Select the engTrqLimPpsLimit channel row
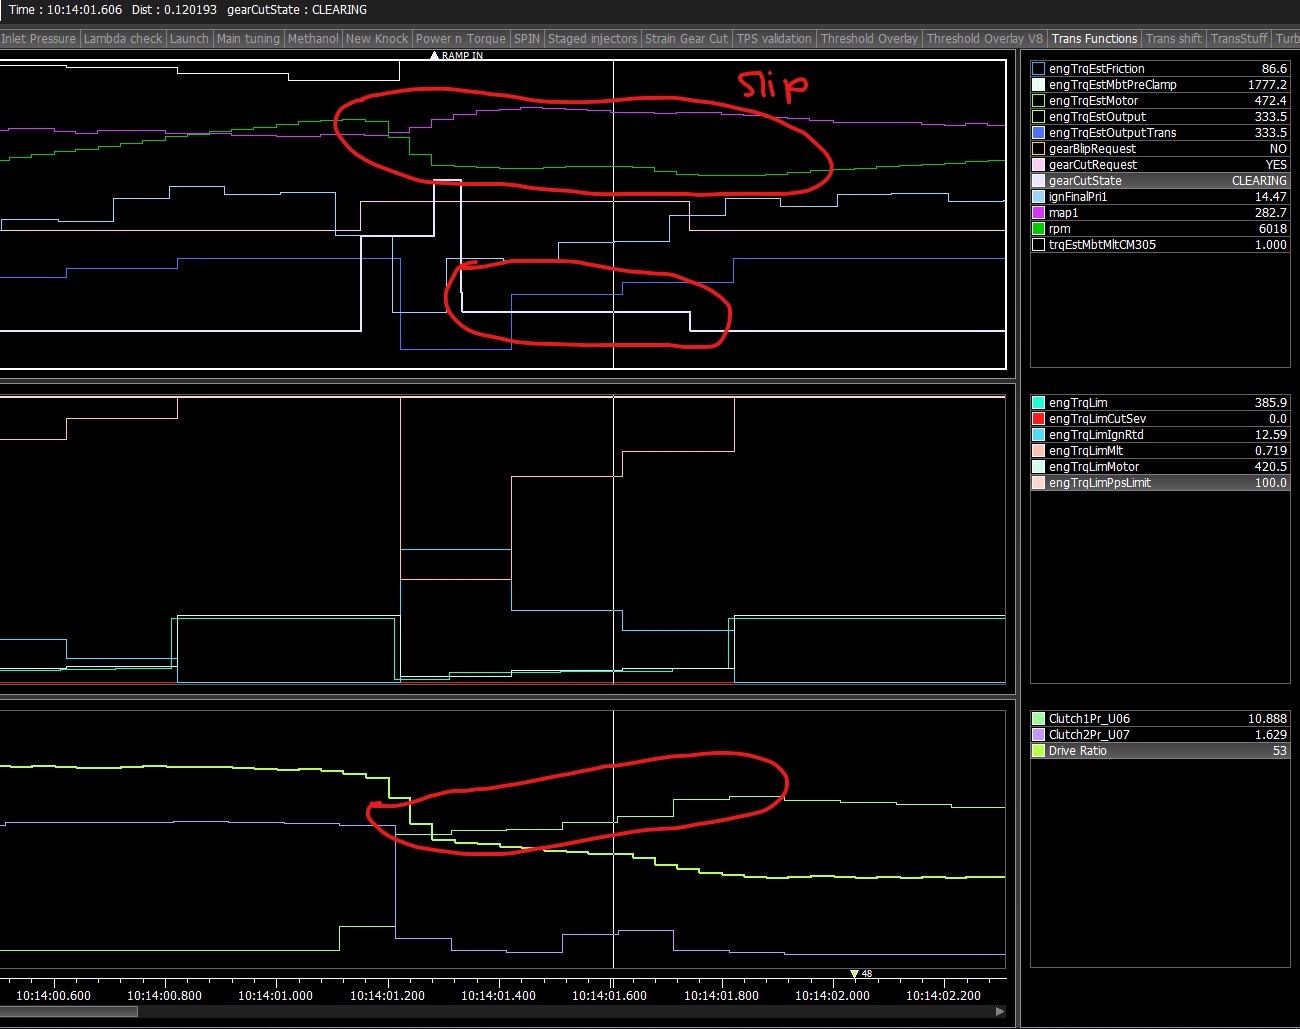The width and height of the screenshot is (1300, 1029). click(x=1160, y=483)
